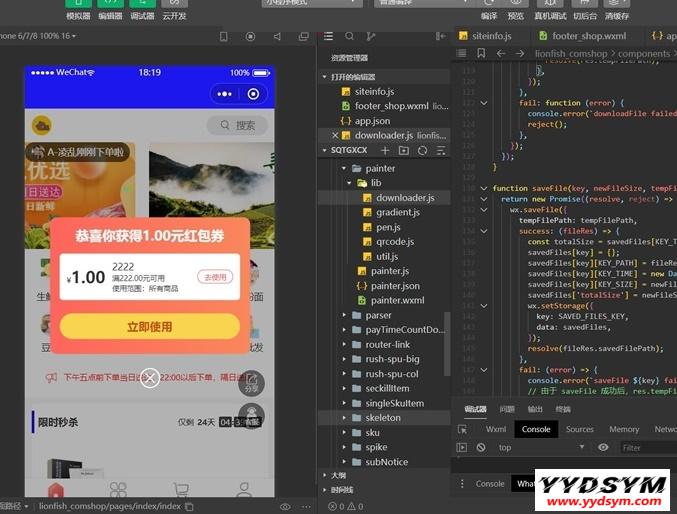
Task: Switch to the footer_shop.wxml editor tab
Action: 581,35
